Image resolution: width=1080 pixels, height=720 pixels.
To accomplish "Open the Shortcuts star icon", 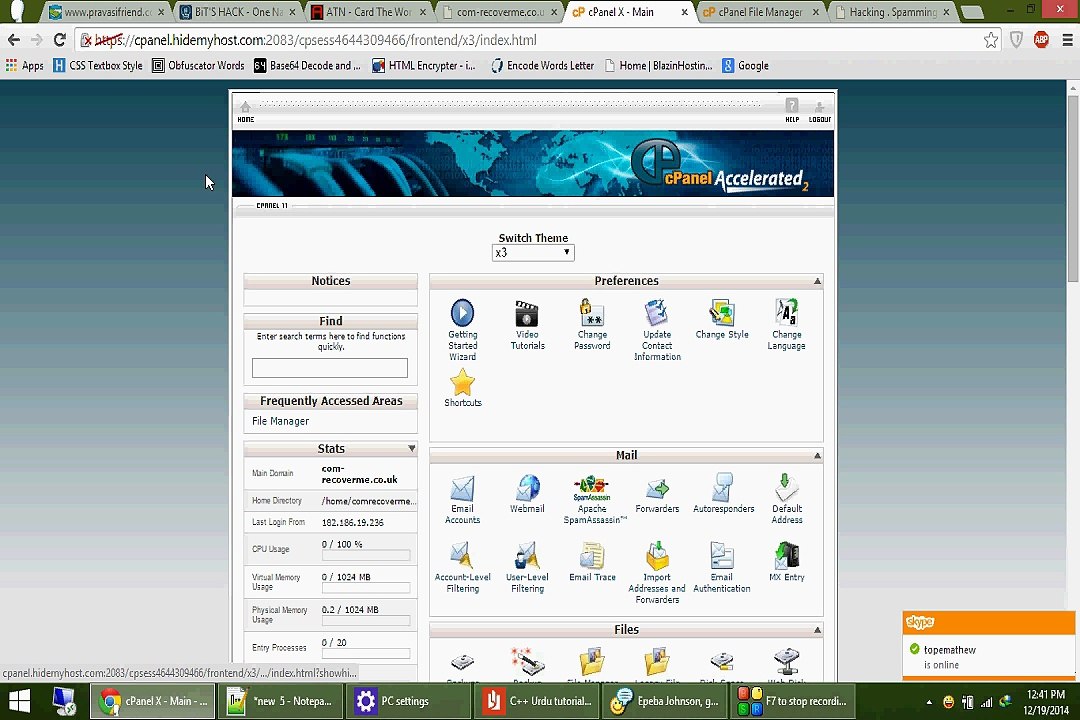I will (x=462, y=382).
